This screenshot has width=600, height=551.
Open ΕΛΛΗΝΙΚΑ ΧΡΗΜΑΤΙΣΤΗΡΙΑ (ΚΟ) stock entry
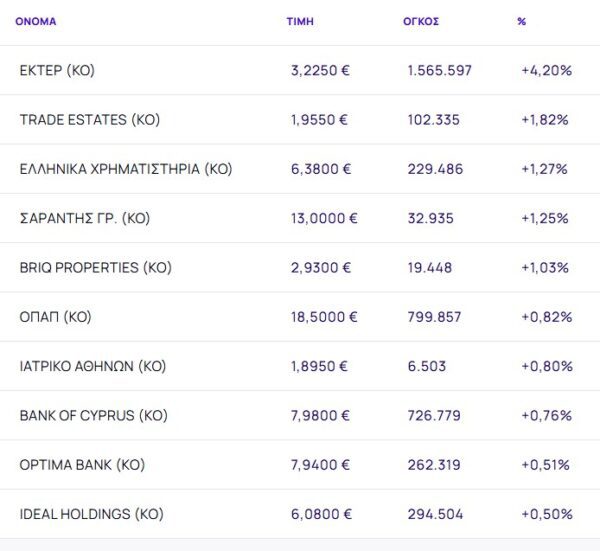[125, 169]
